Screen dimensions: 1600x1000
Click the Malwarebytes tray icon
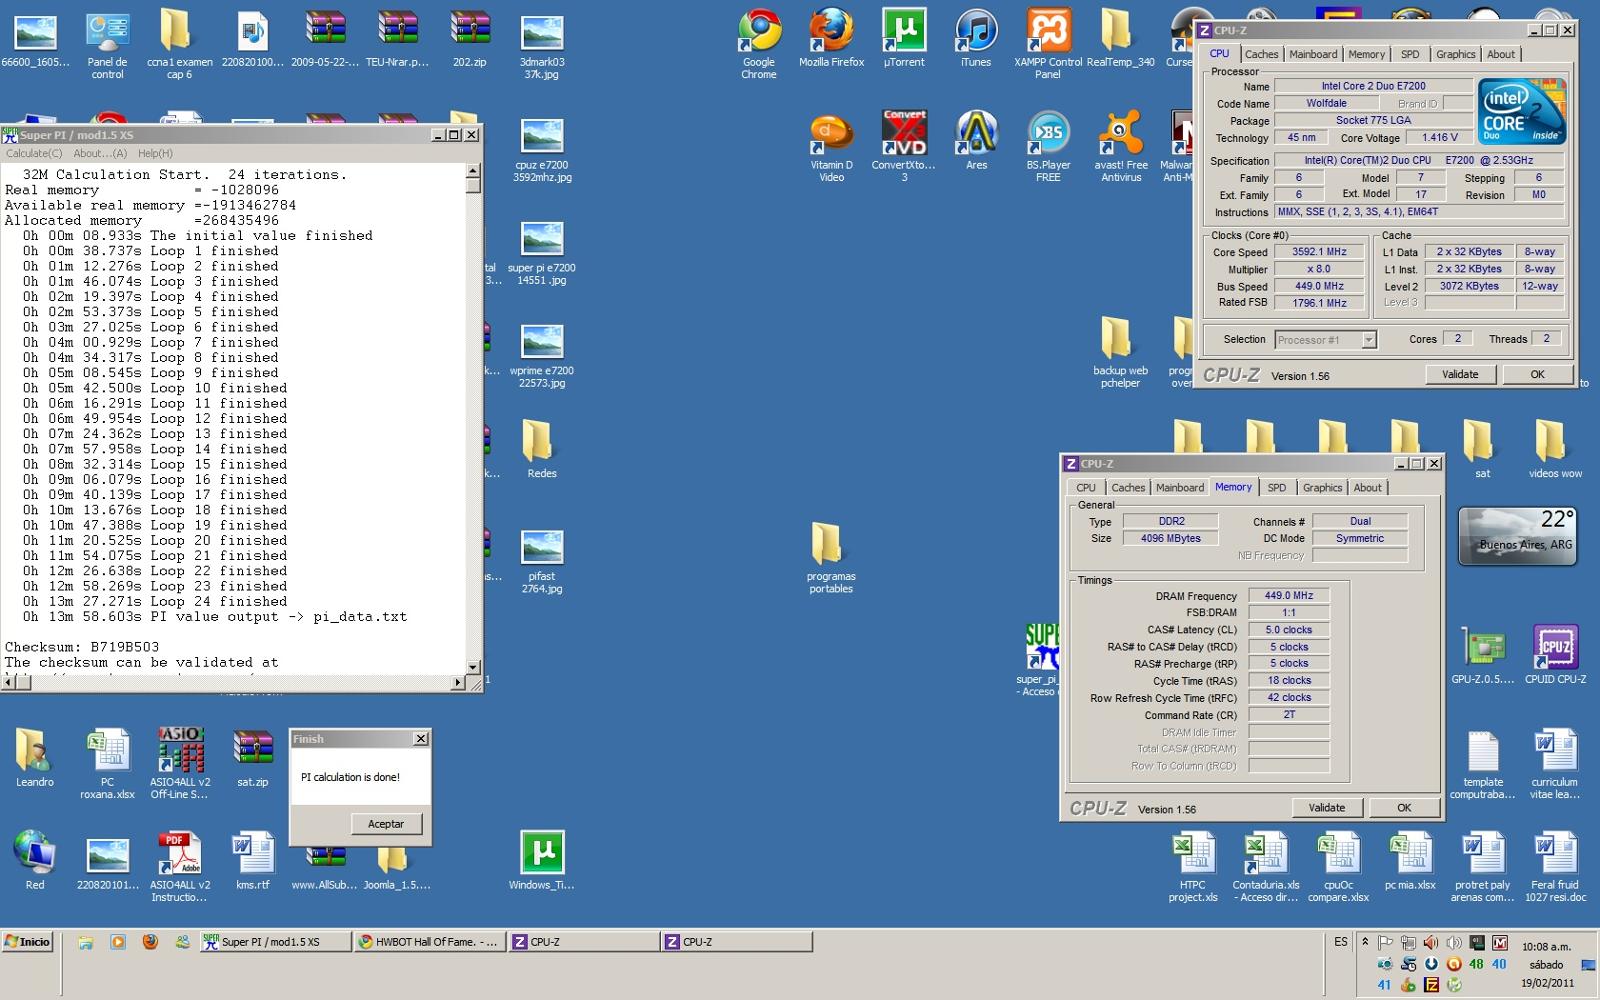1500,942
